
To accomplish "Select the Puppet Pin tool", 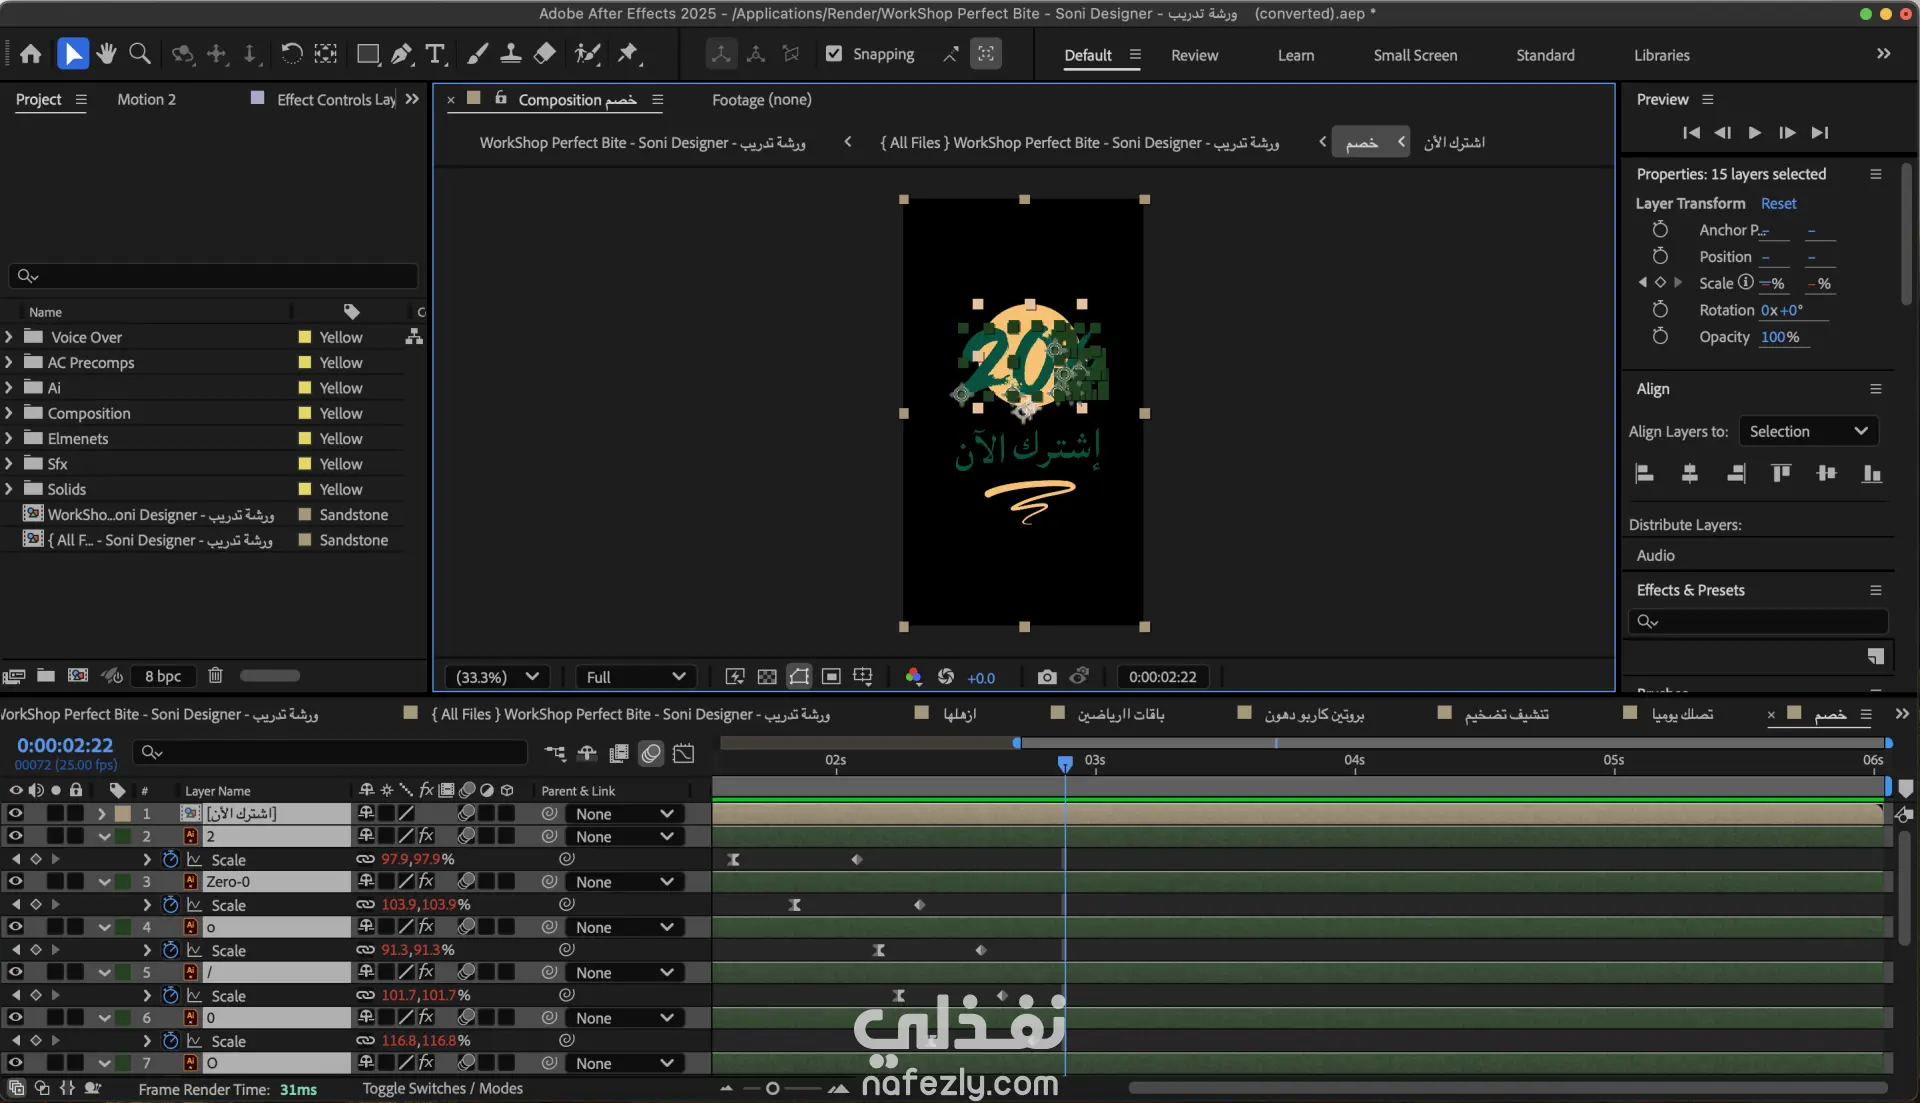I will 628,54.
